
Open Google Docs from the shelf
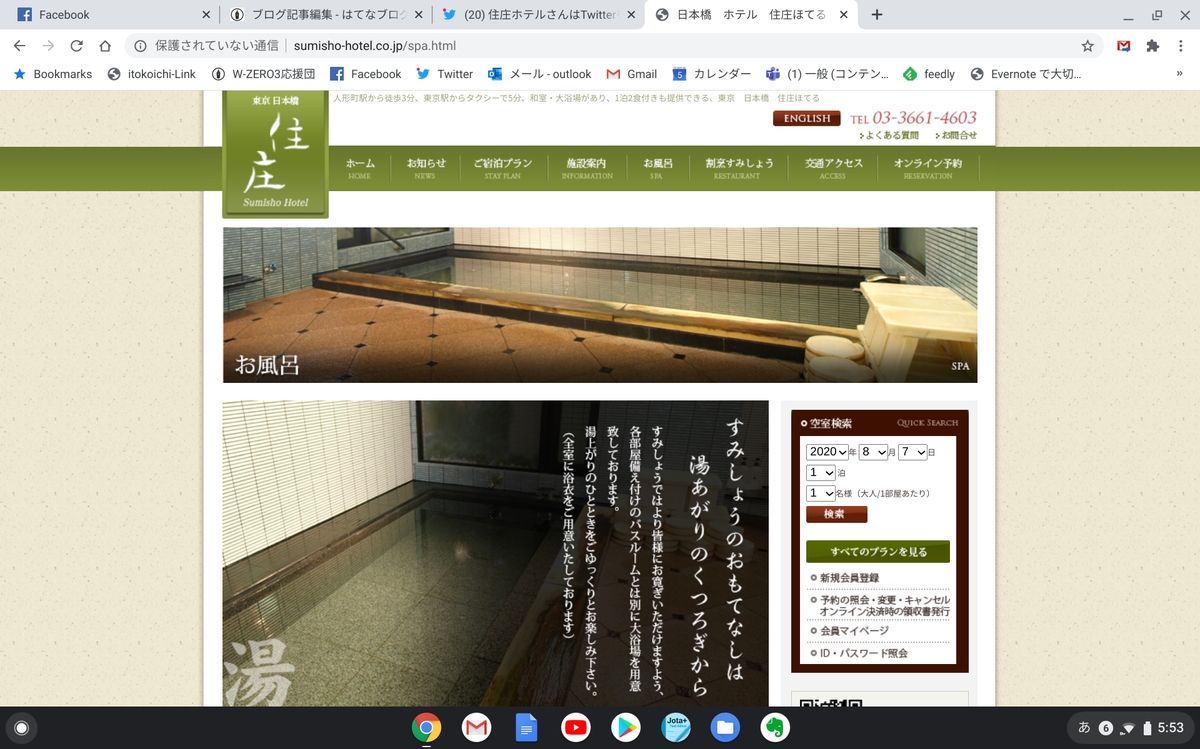(526, 728)
